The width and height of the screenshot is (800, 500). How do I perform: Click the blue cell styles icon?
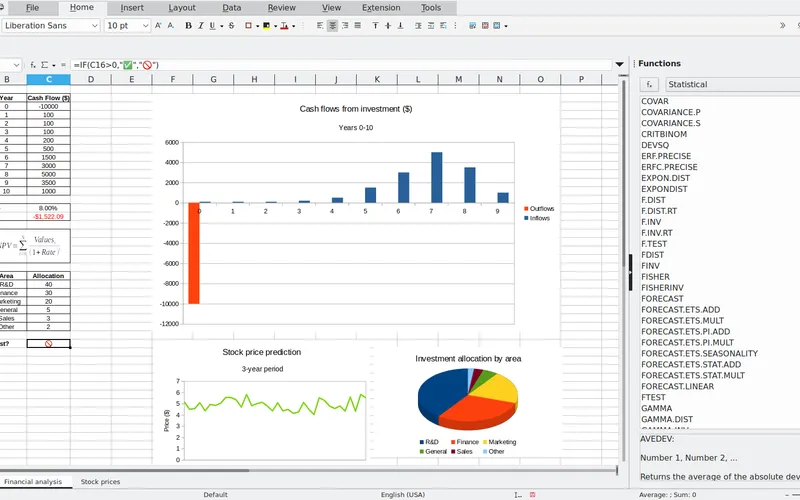click(496, 26)
